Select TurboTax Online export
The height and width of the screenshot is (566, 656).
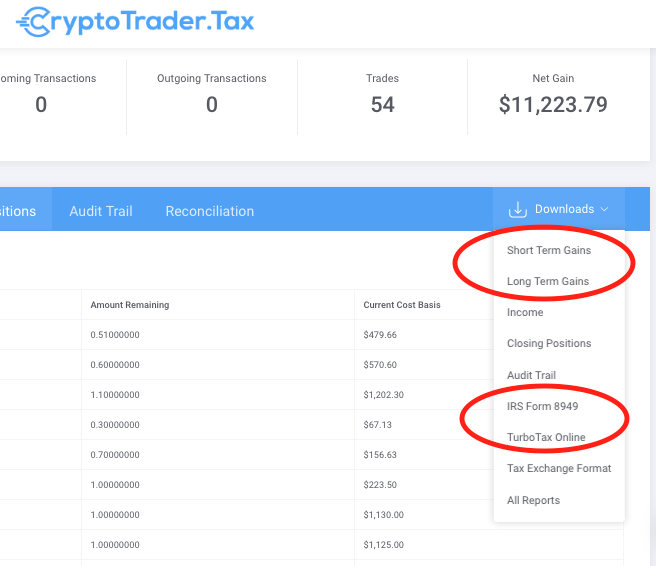546,437
